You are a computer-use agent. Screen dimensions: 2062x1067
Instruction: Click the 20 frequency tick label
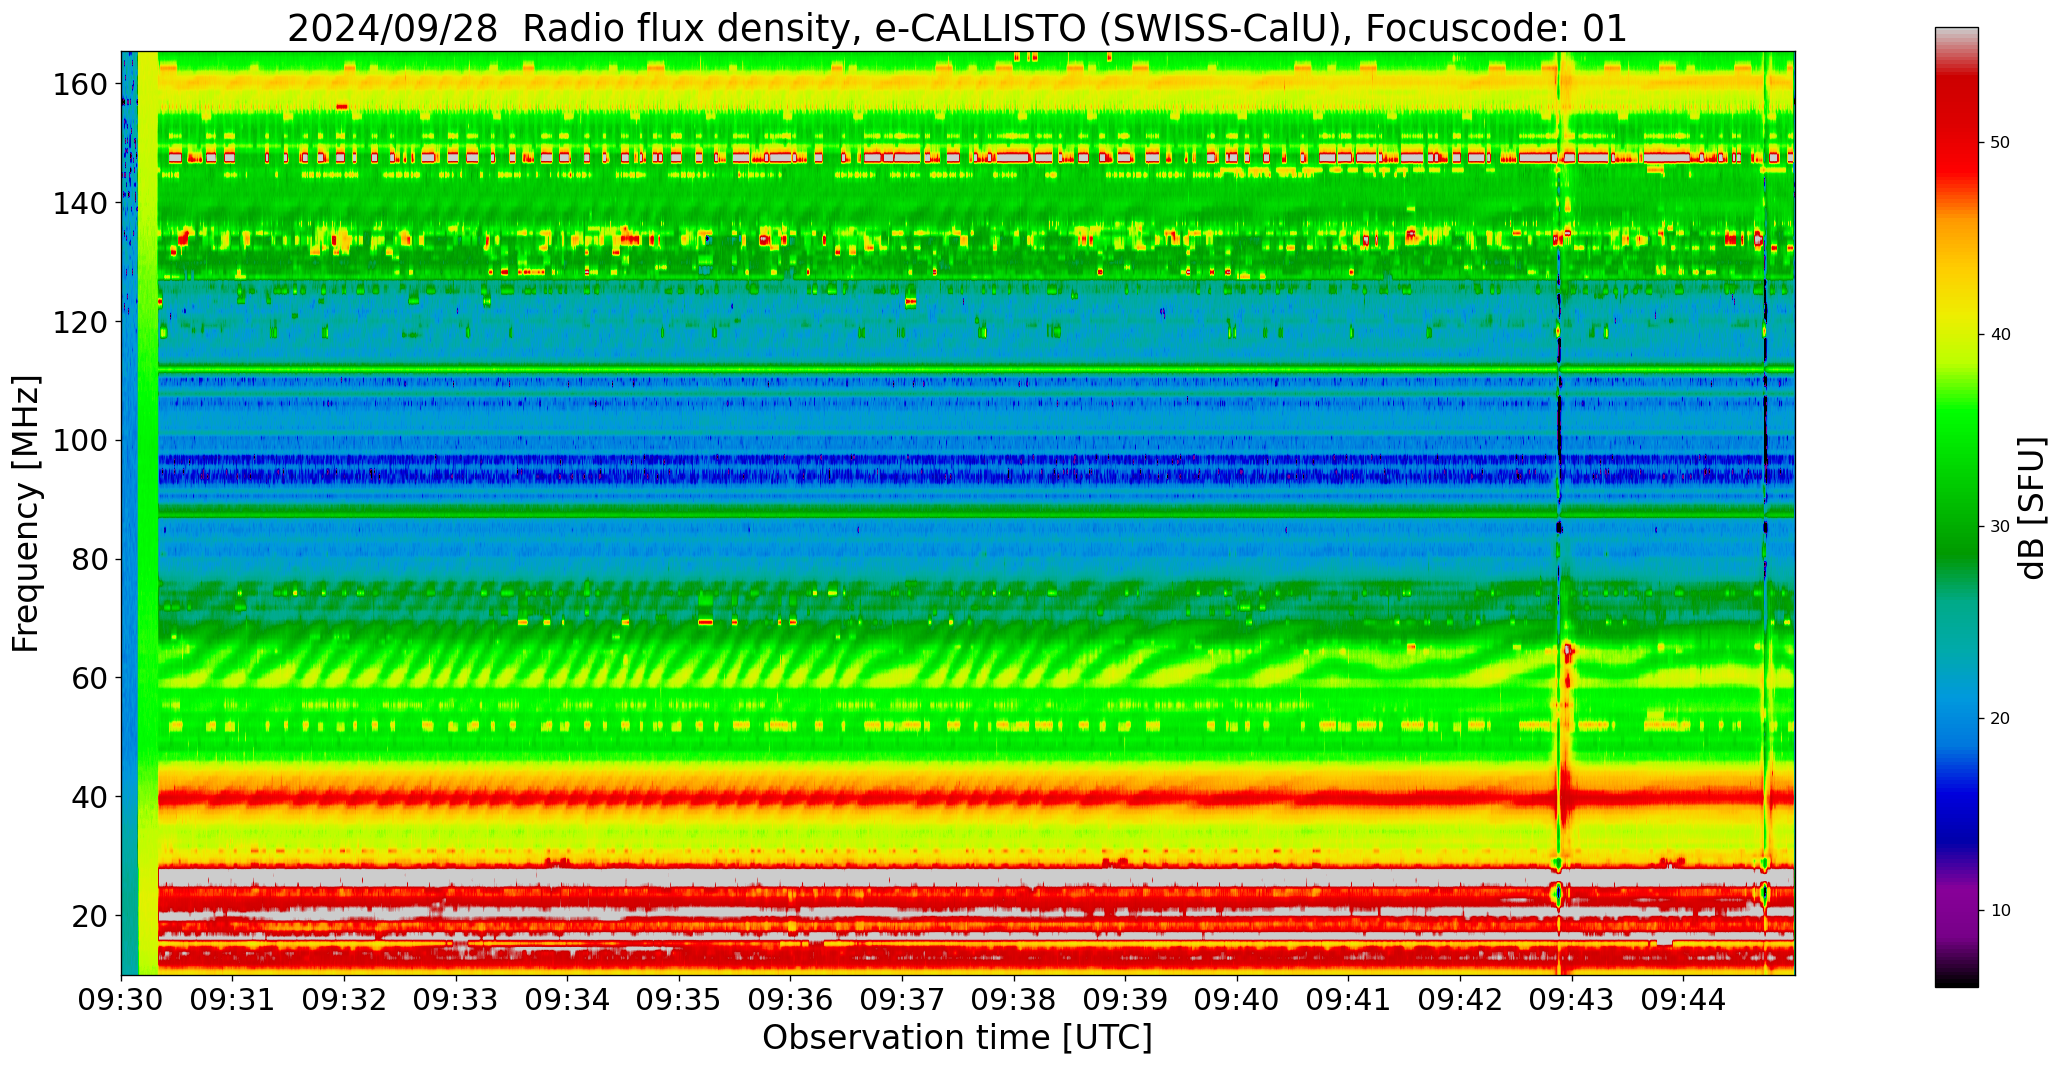coord(90,915)
